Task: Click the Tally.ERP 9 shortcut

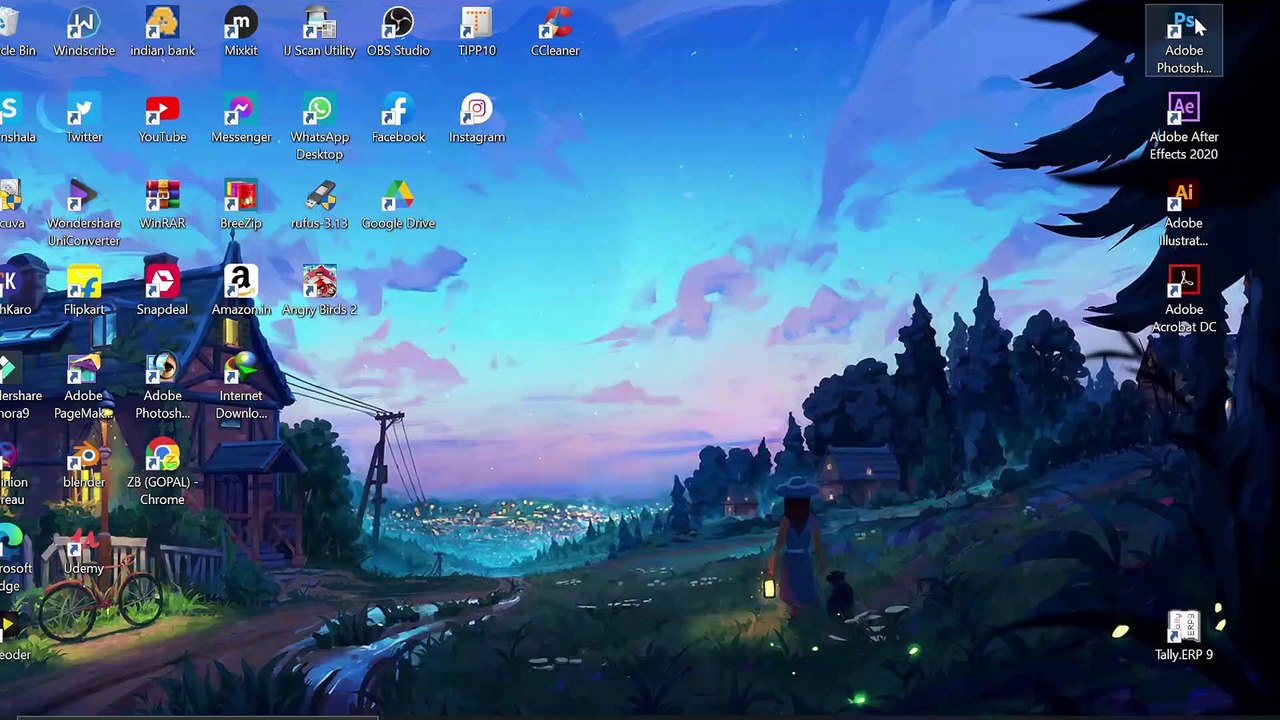Action: coord(1184,636)
